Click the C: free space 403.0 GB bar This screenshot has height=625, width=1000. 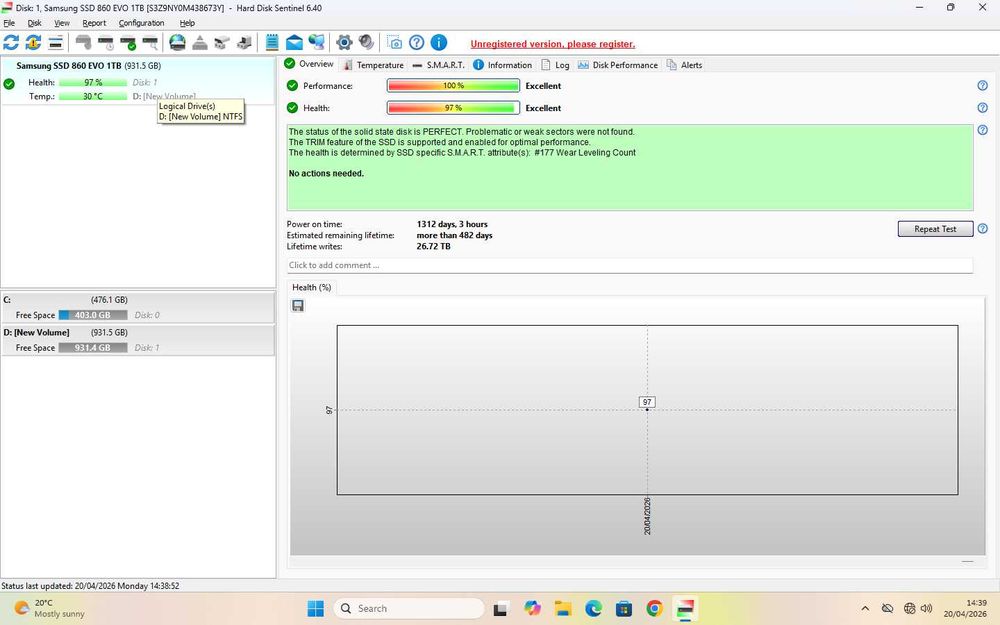[x=93, y=315]
